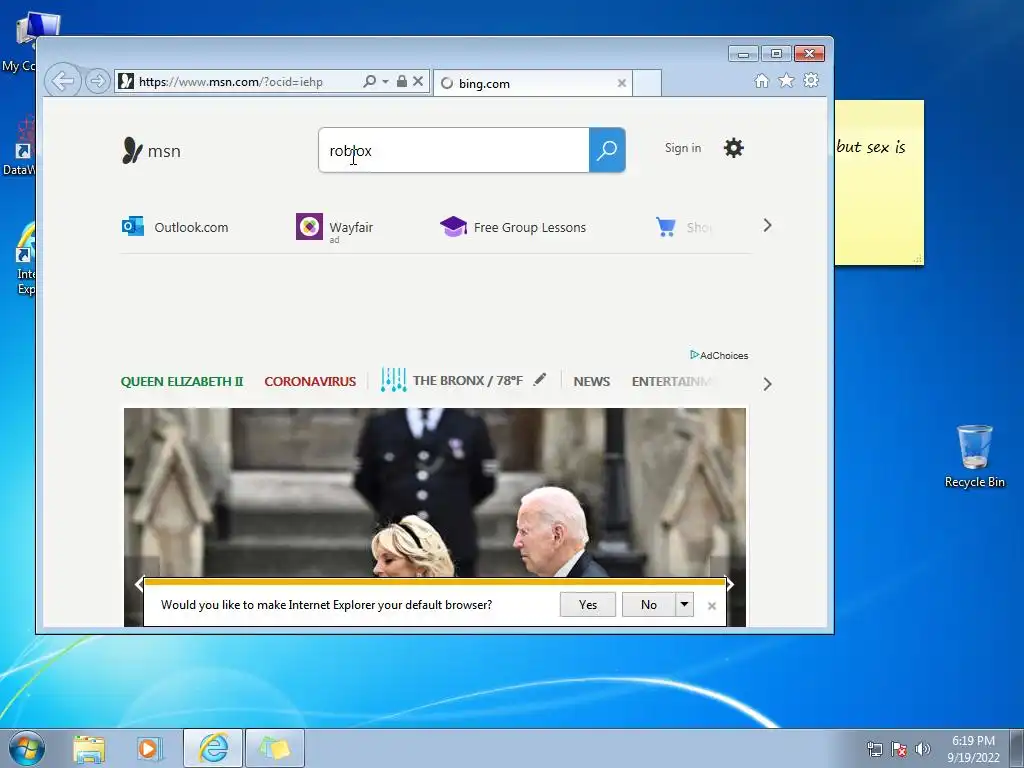The height and width of the screenshot is (768, 1024).
Task: Click the Wayfair logo icon
Action: [309, 227]
